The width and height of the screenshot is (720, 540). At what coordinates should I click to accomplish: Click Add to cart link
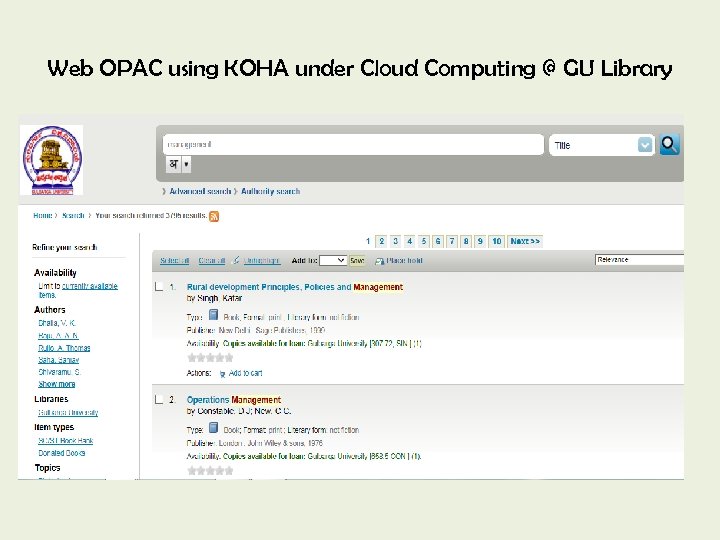coord(246,373)
